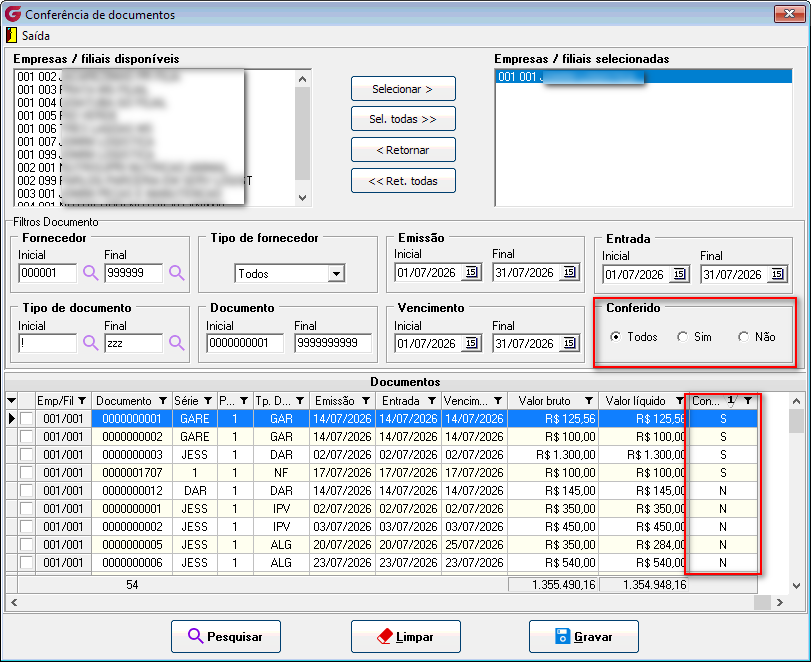
Task: Click the IPV cell of document 0000000002
Action: tap(281, 526)
